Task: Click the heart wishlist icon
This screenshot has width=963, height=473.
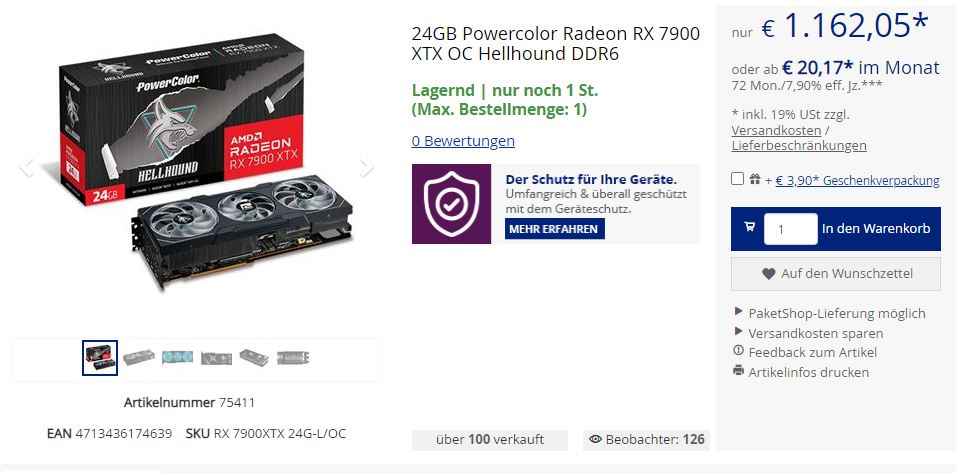Action: tap(768, 274)
